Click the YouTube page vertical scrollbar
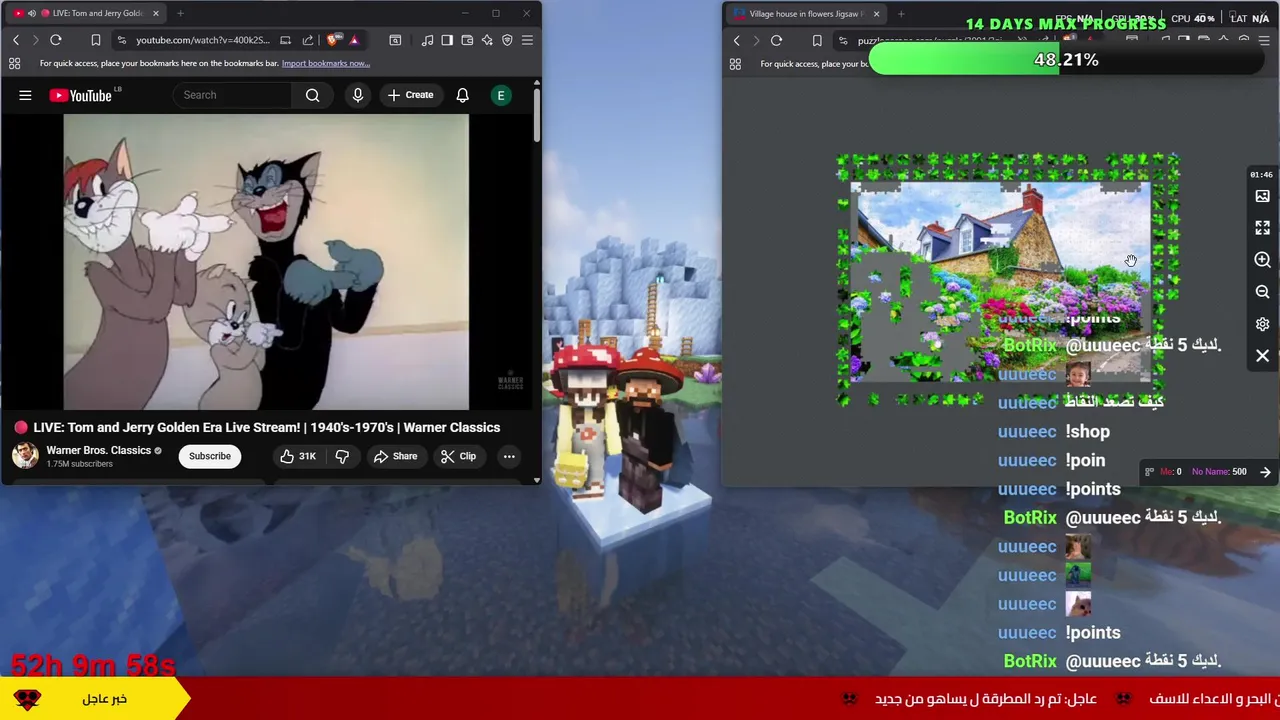Image resolution: width=1280 pixels, height=720 pixels. tap(537, 115)
